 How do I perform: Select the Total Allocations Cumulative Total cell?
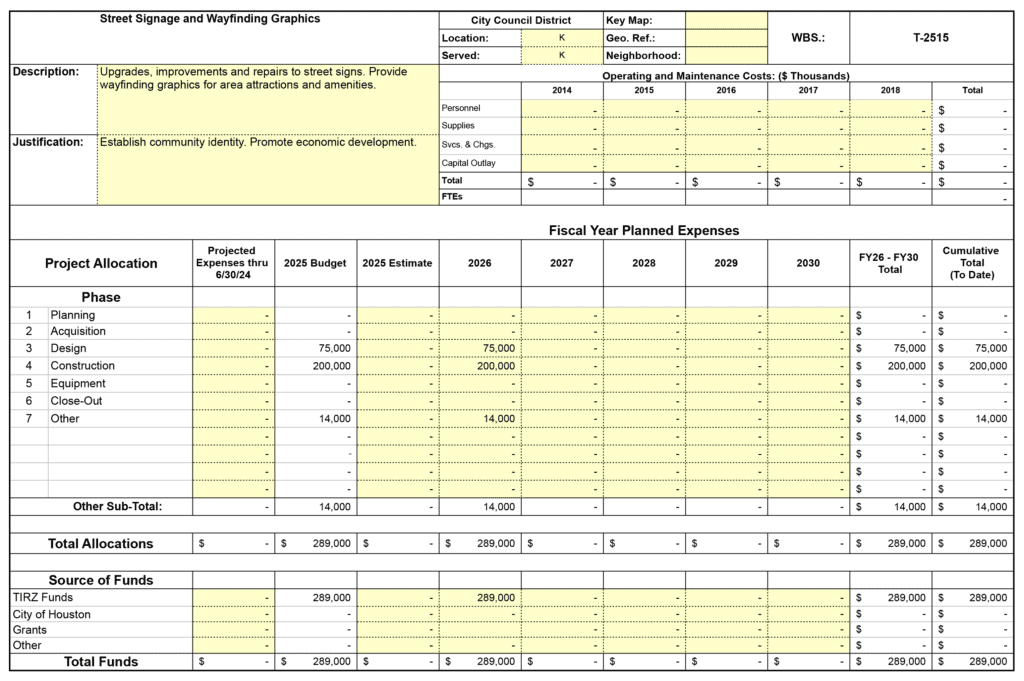pos(972,544)
